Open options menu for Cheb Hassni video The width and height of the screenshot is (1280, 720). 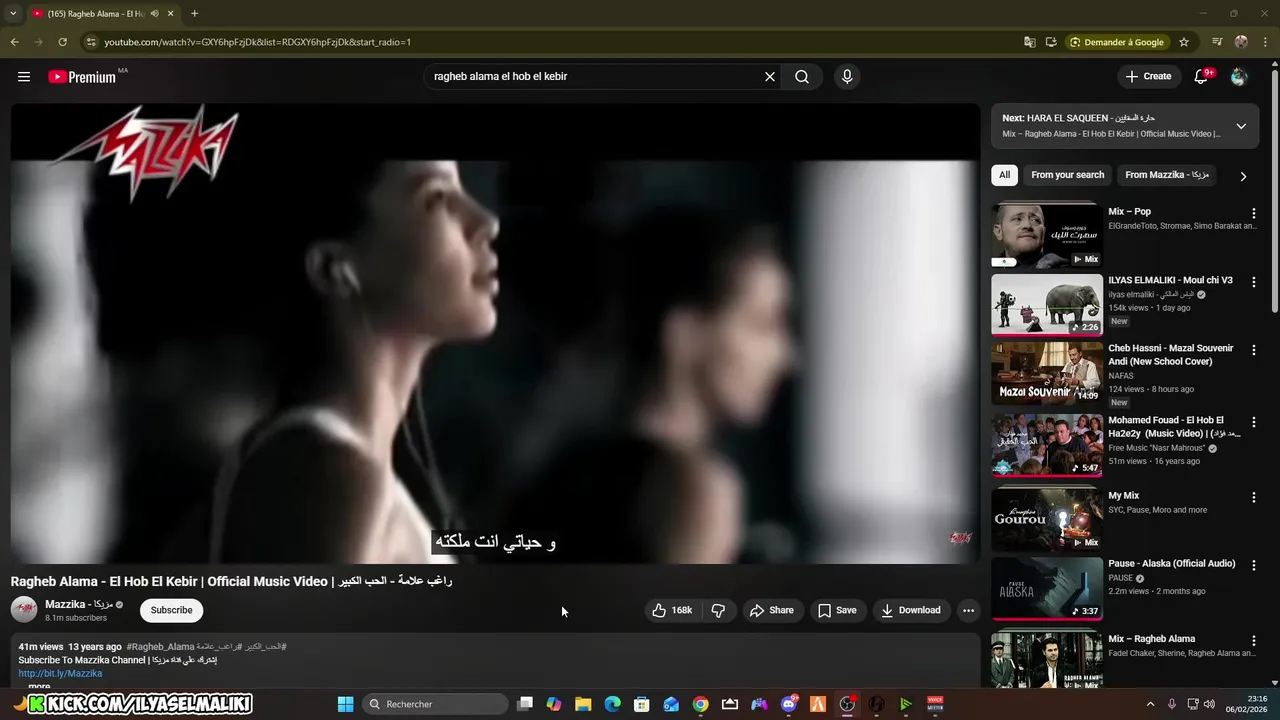click(1253, 351)
